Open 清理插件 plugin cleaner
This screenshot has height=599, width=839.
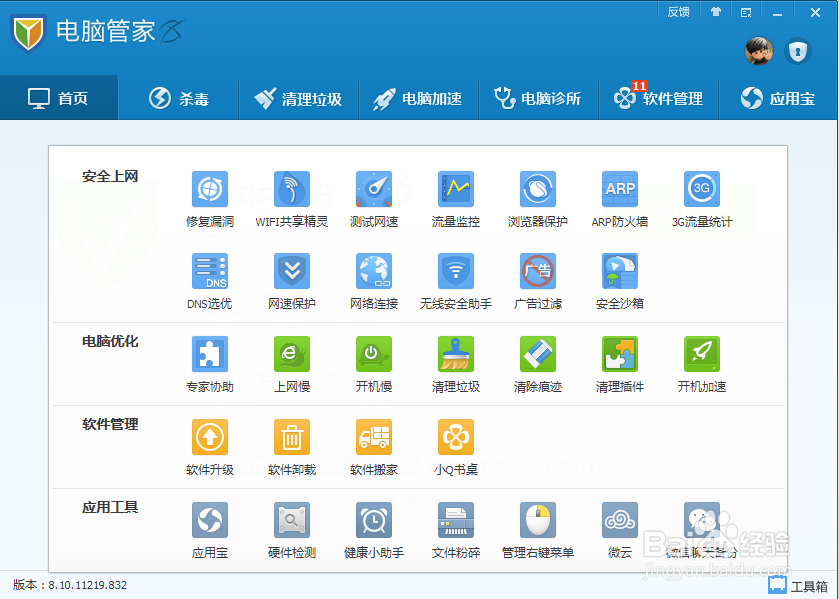pyautogui.click(x=620, y=354)
